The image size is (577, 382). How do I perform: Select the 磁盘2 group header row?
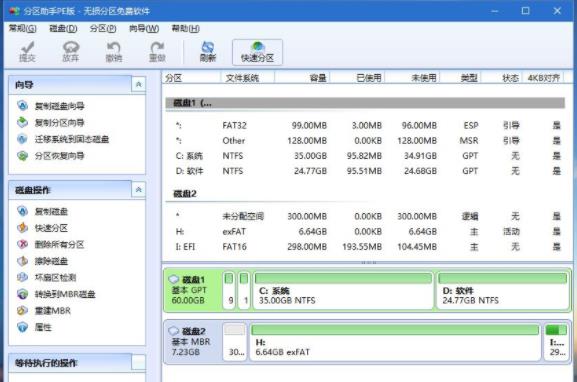pyautogui.click(x=365, y=194)
